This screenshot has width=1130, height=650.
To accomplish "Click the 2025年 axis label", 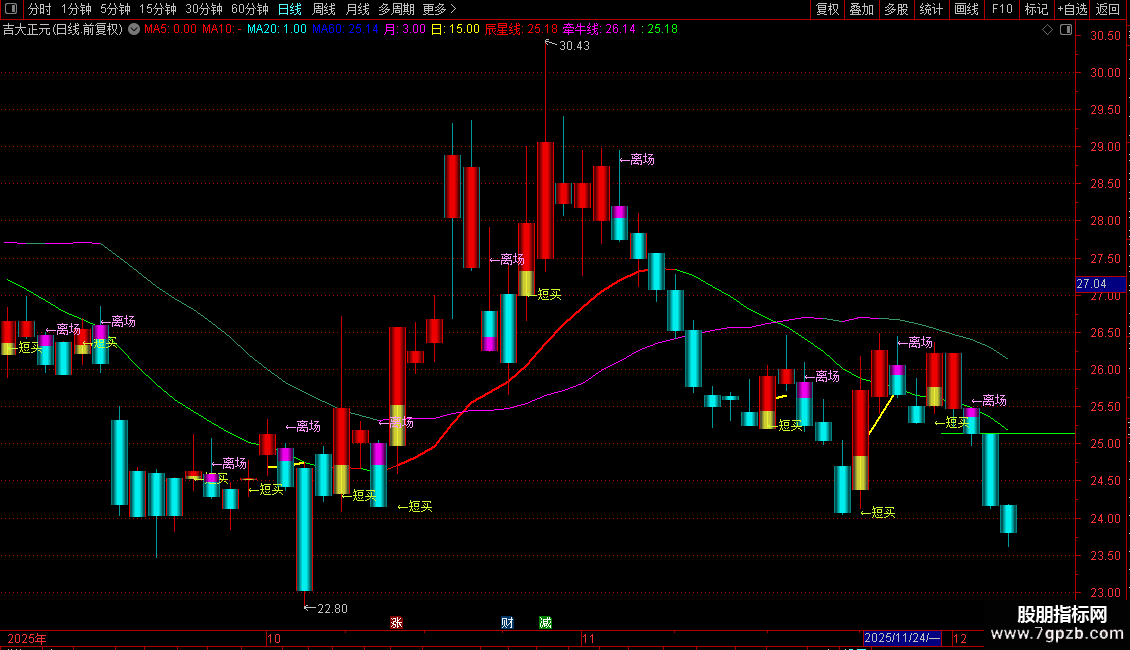I will pos(27,638).
